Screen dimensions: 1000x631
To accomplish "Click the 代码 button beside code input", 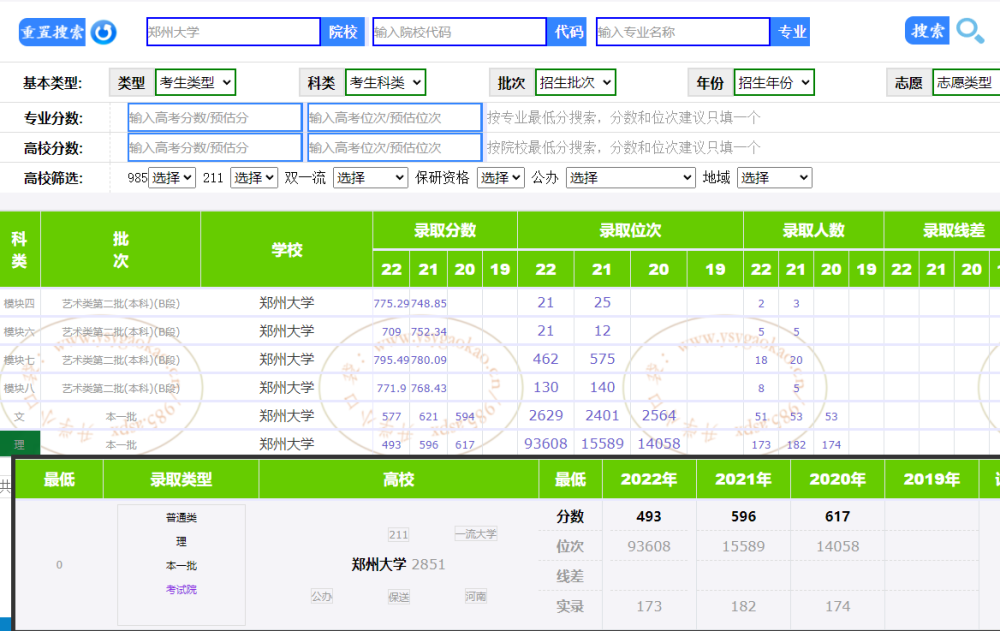I will pos(568,32).
